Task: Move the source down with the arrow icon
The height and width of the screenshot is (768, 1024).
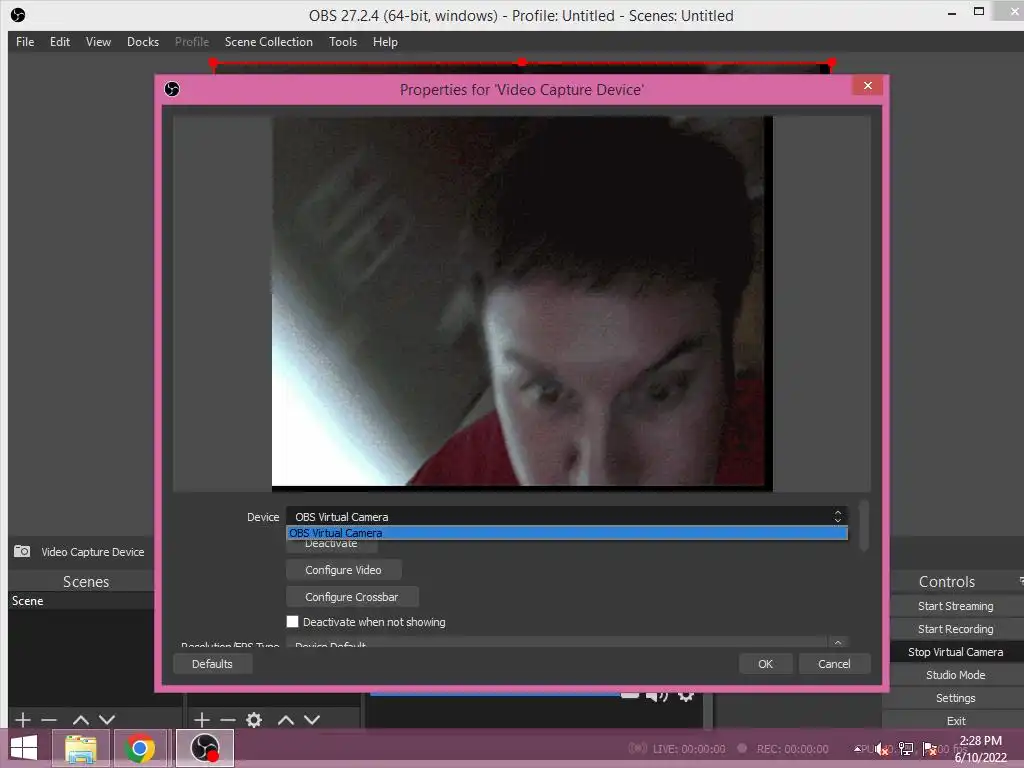Action: (312, 720)
